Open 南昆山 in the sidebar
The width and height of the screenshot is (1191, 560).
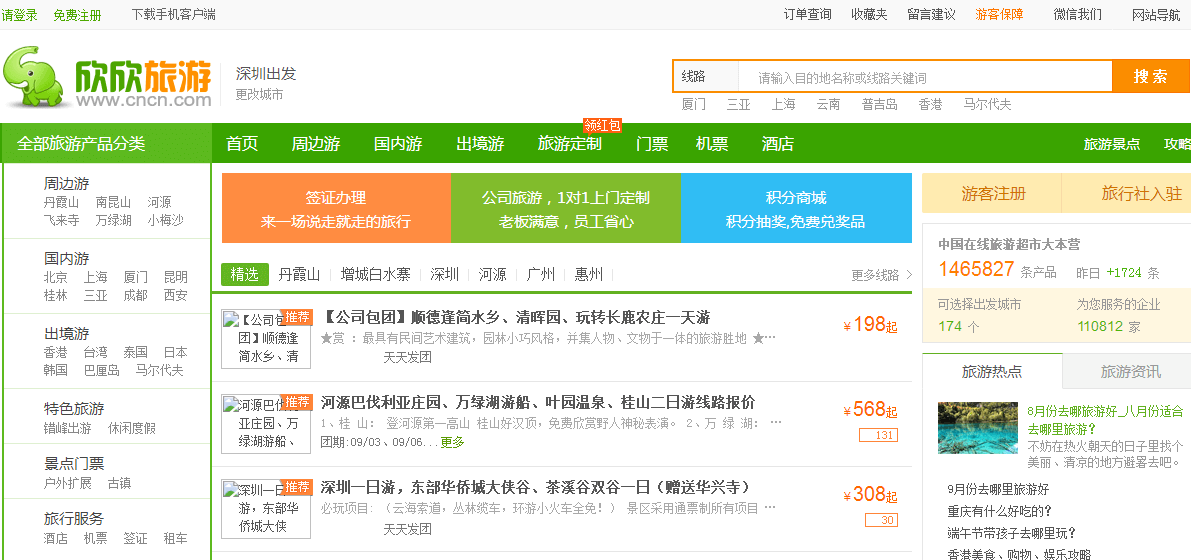(113, 202)
